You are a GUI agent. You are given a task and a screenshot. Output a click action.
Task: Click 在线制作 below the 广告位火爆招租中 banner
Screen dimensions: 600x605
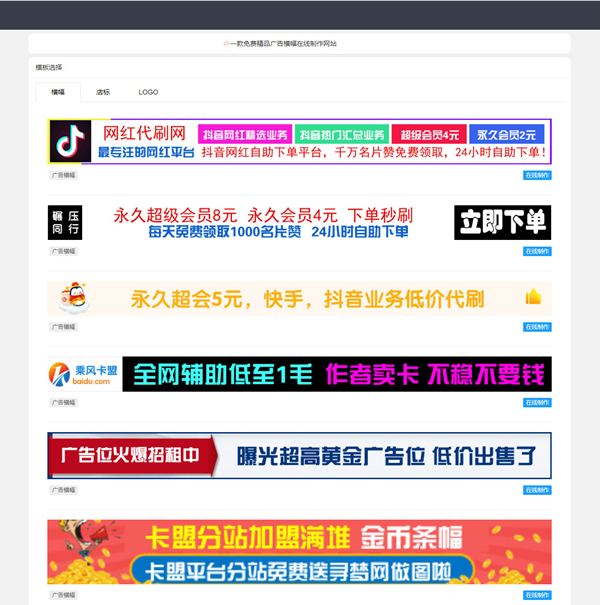(x=537, y=490)
